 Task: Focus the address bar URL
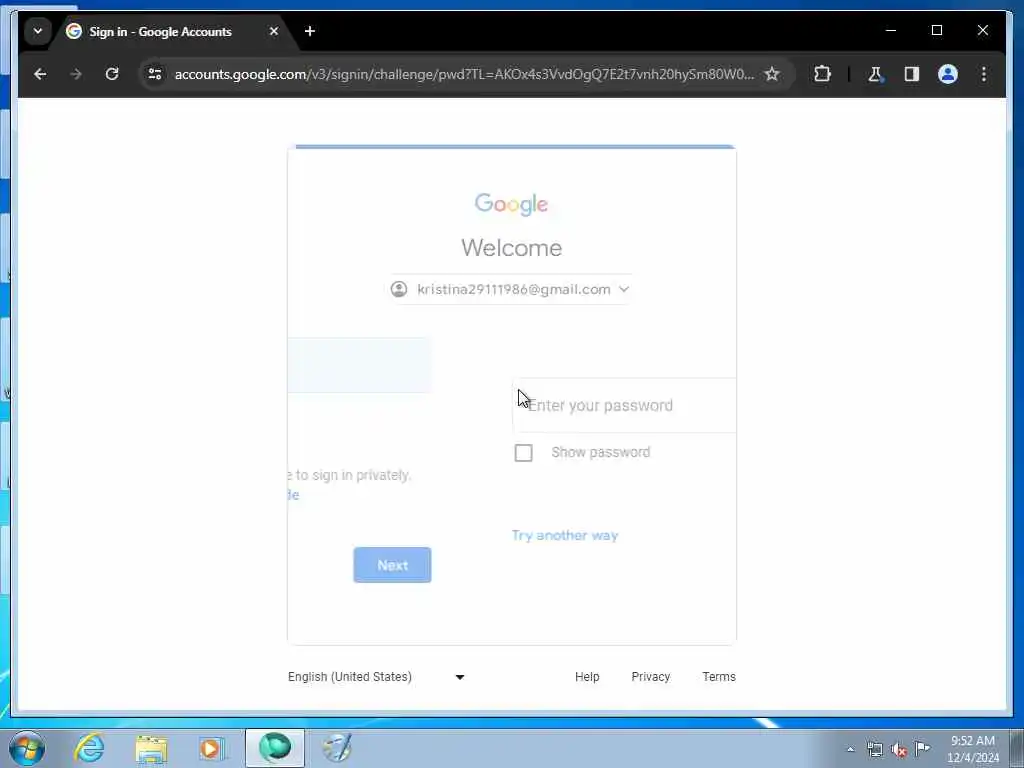click(464, 74)
